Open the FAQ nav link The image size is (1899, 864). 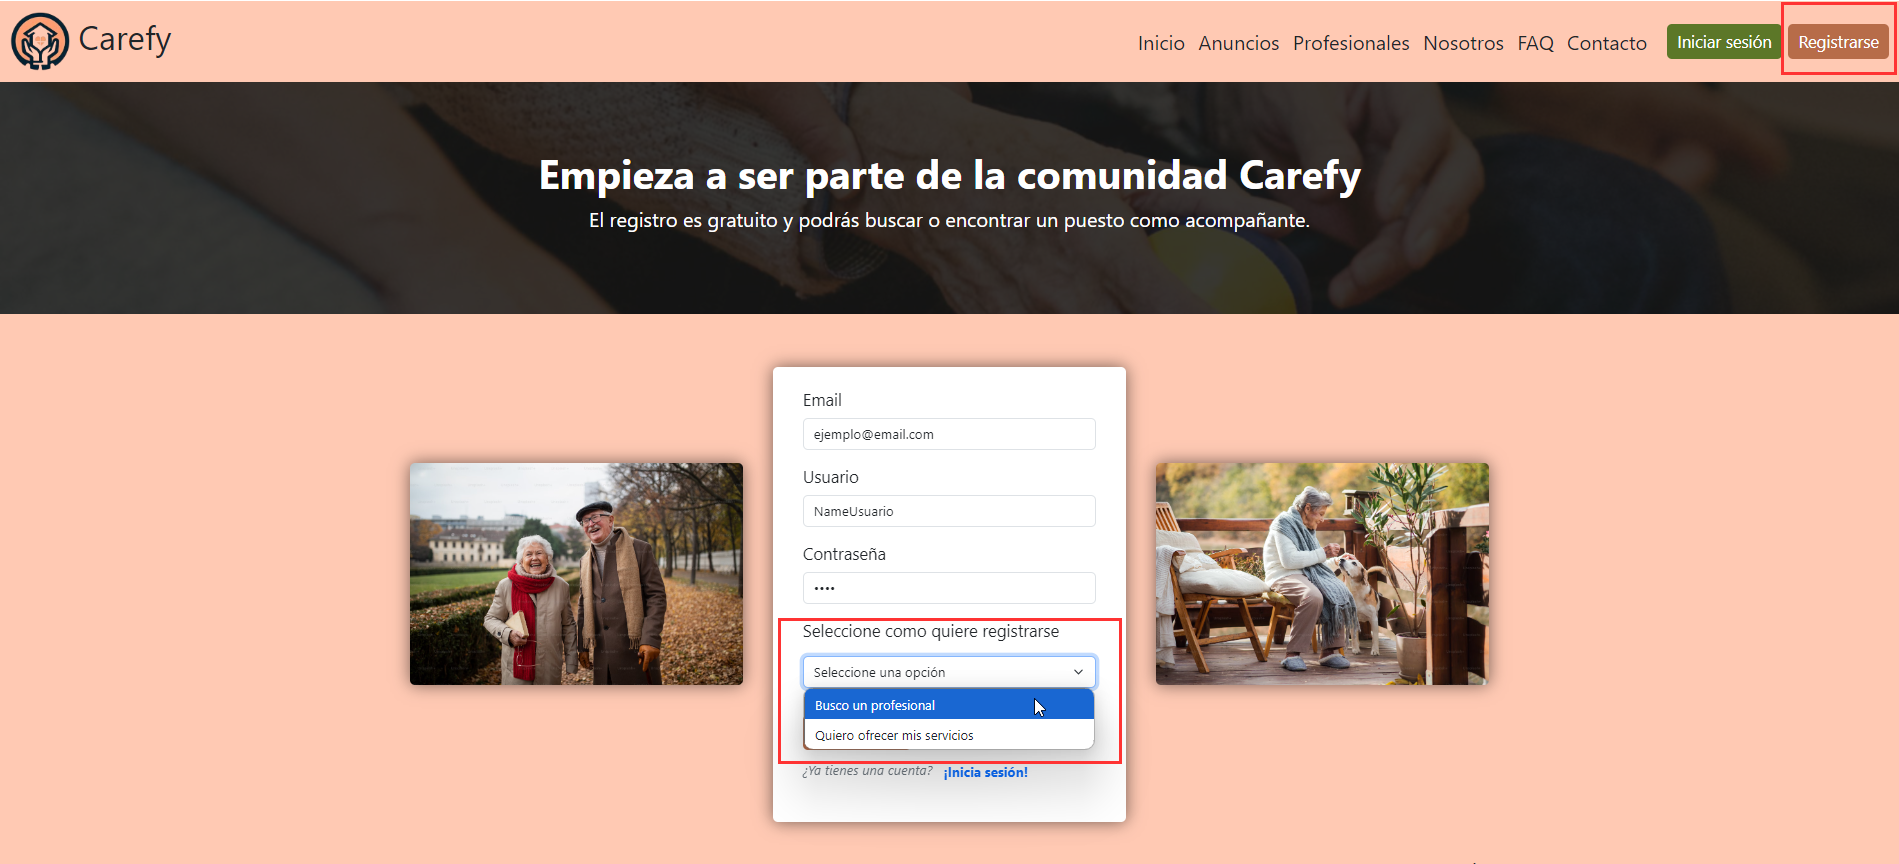point(1535,43)
